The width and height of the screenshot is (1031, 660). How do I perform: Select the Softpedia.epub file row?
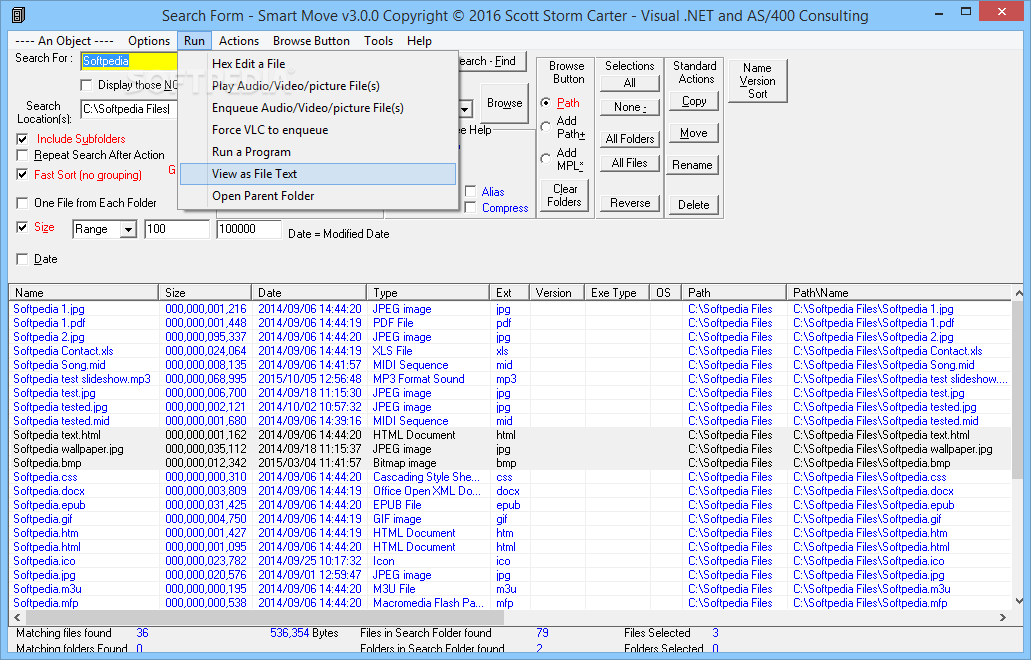510,505
